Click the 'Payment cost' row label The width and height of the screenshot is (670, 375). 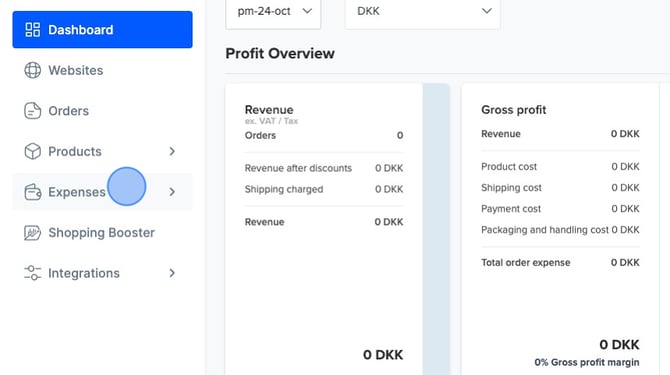511,209
